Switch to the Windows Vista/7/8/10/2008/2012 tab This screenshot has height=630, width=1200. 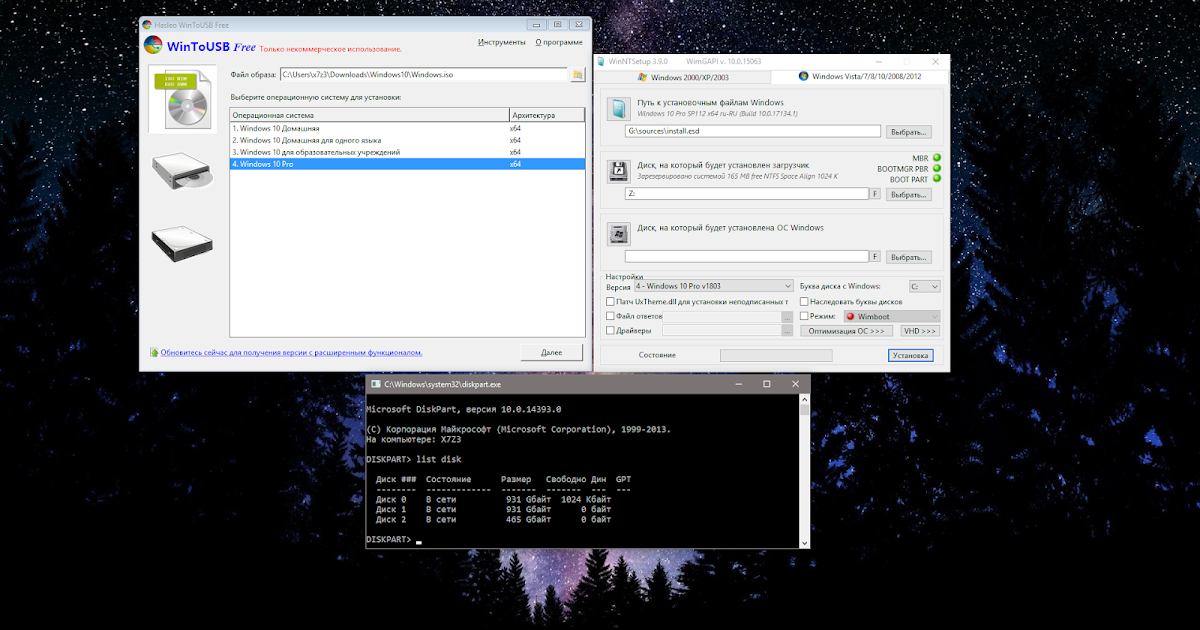pyautogui.click(x=862, y=76)
